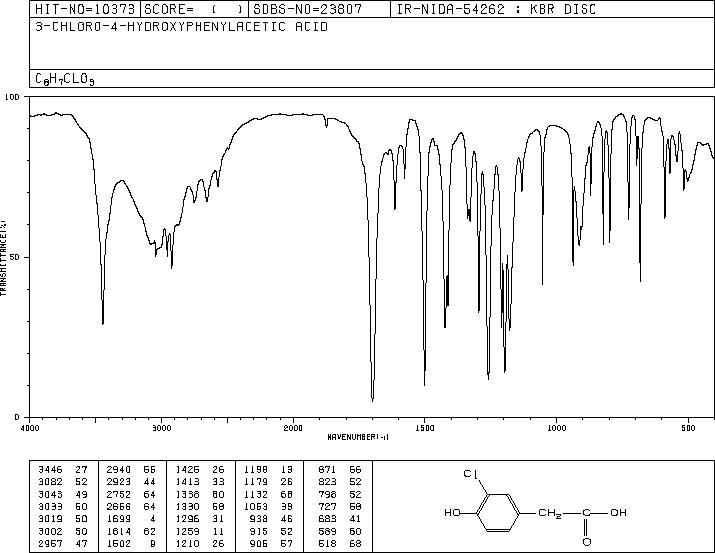Select the 1602 peak entry
Screen dimensions: 715x553
pyautogui.click(x=131, y=543)
